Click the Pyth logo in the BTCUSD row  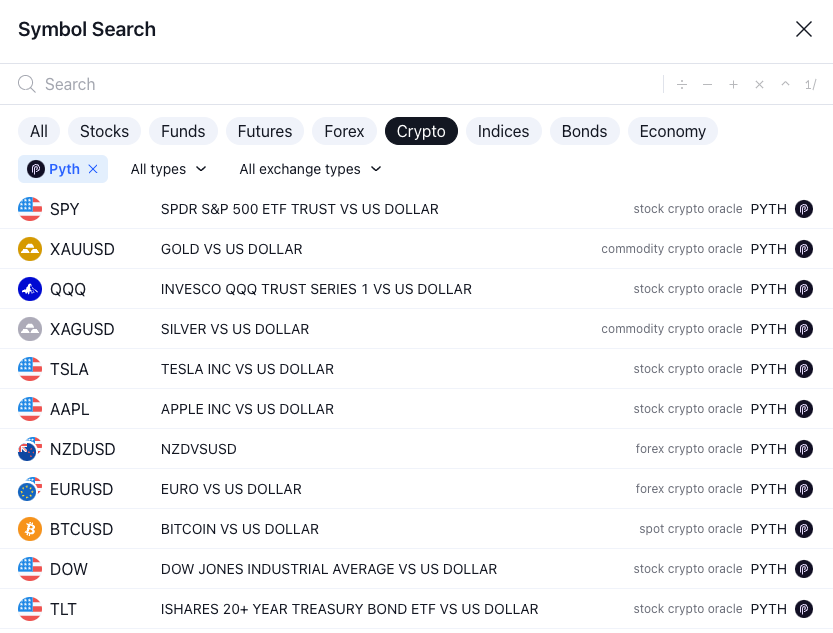(x=804, y=529)
